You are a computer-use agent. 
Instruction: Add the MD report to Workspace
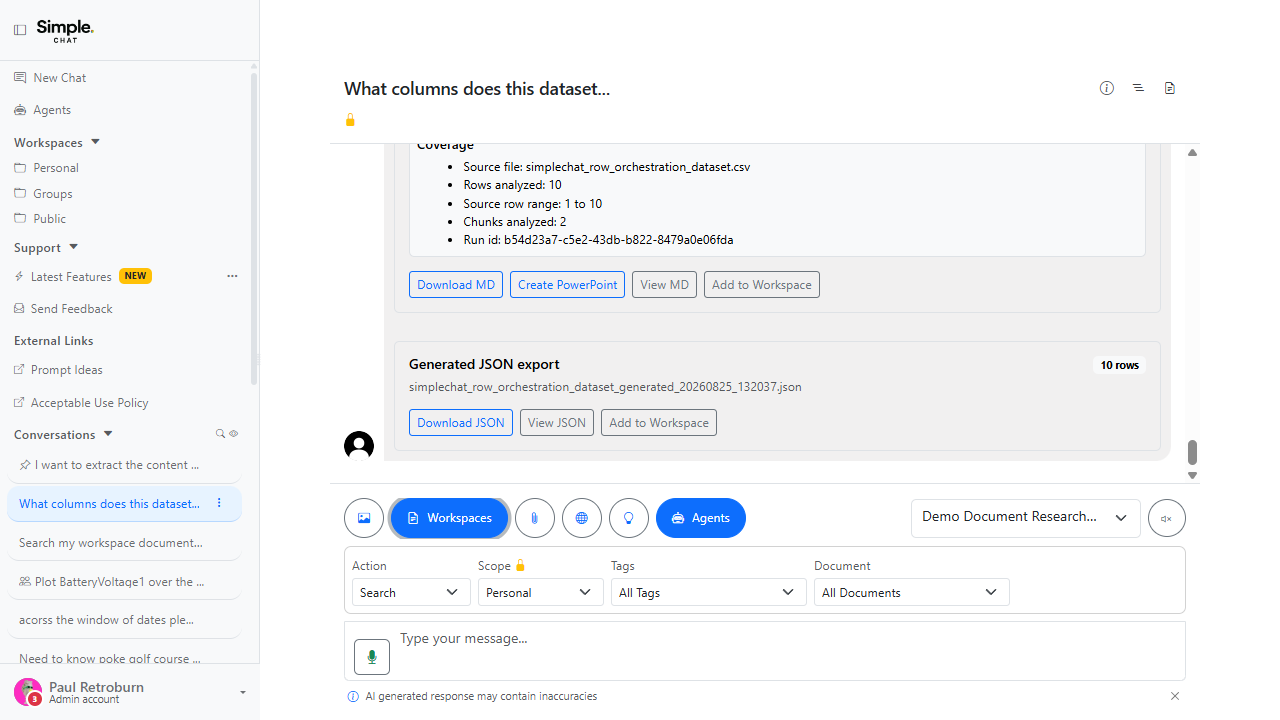(762, 285)
